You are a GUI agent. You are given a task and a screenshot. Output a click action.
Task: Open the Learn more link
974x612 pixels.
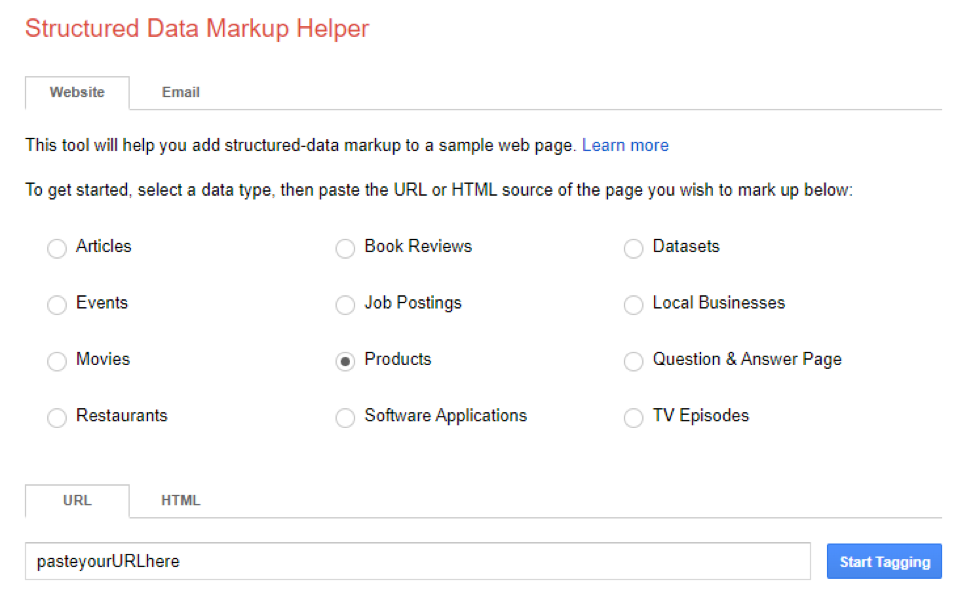coord(625,145)
